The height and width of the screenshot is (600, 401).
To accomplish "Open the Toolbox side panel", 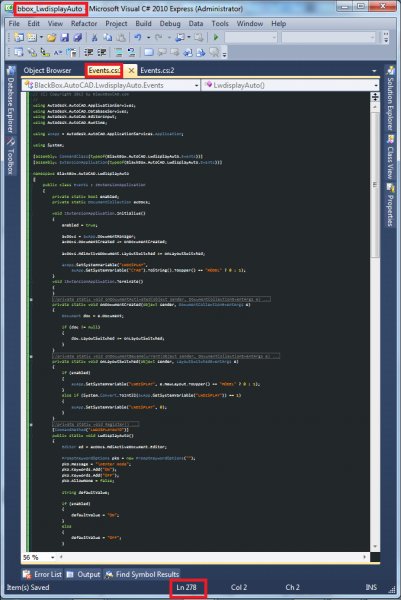I will (11, 156).
